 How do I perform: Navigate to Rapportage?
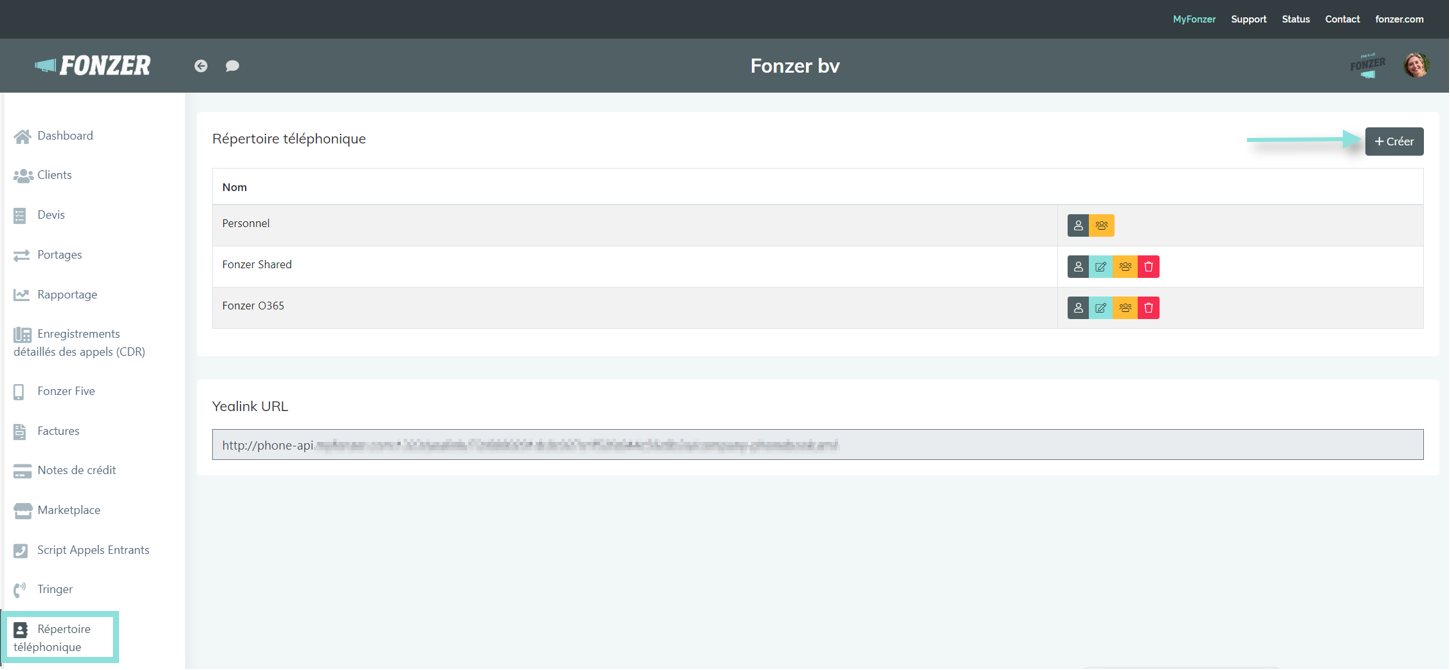[x=56, y=295]
